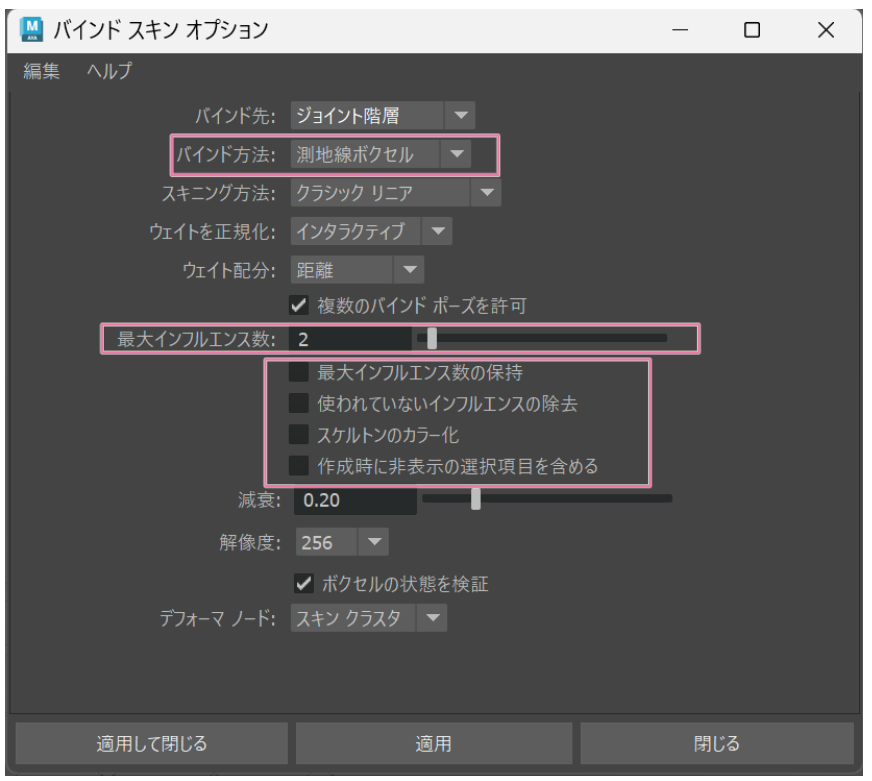The height and width of the screenshot is (781, 872).
Task: Enable スケルトンのカラー化 checkbox
Action: (x=297, y=434)
